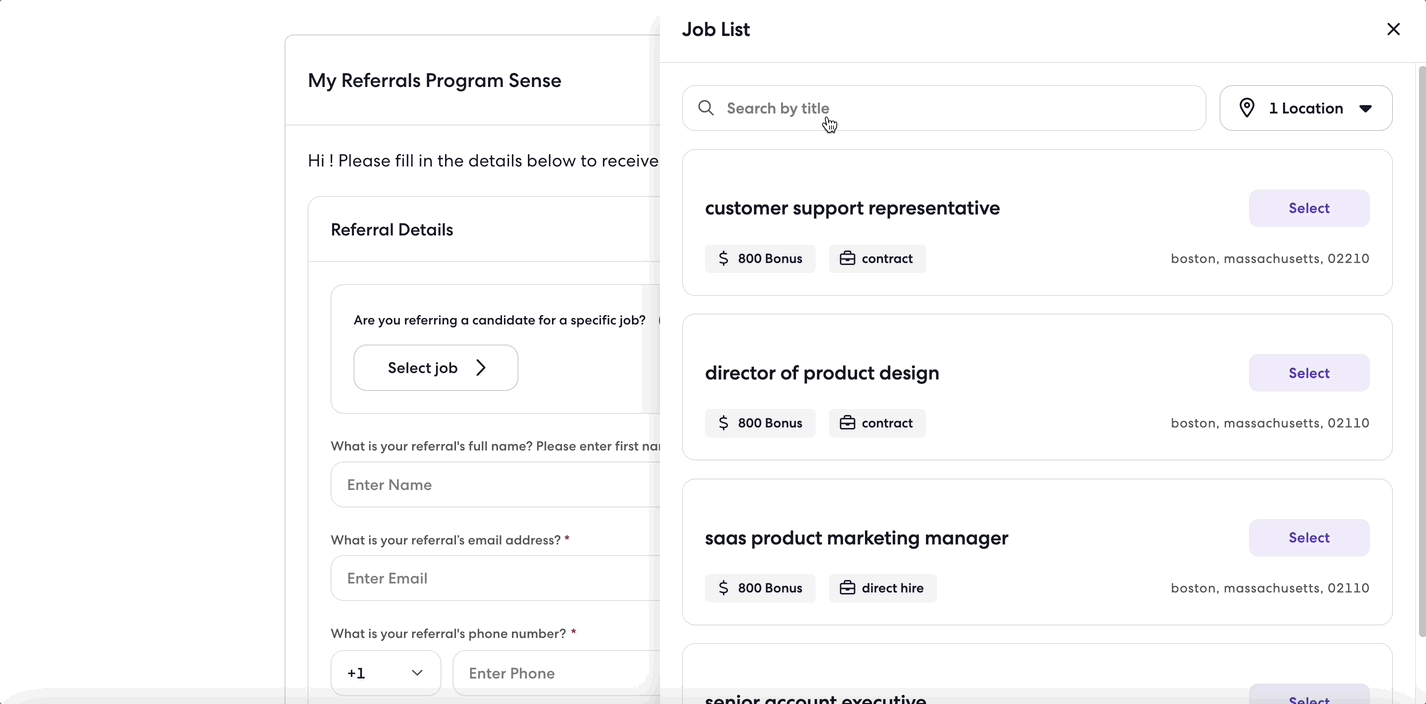1426x704 pixels.
Task: Click 800 Bonus on customer support representative card
Action: click(760, 258)
